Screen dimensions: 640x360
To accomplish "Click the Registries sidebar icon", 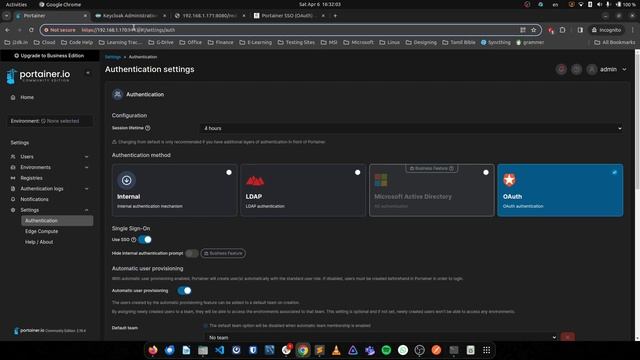I will pyautogui.click(x=13, y=178).
